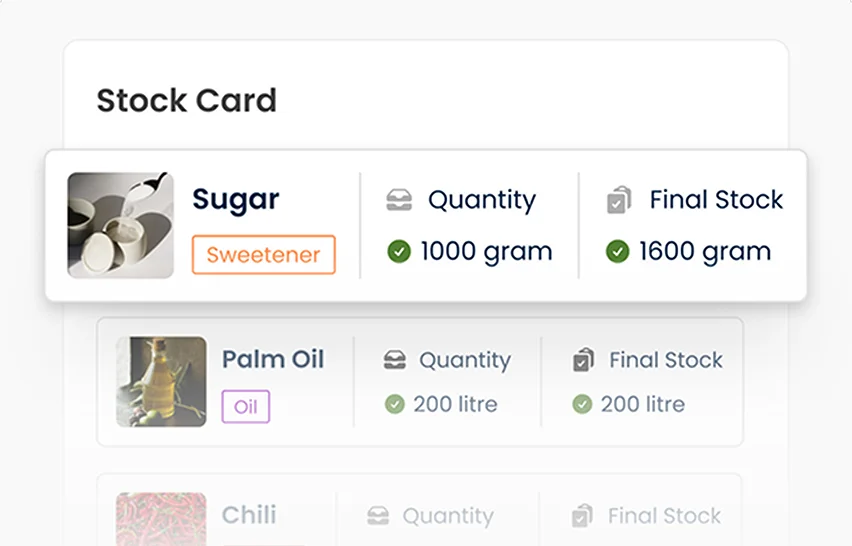Click the Chili item name

coord(249,514)
